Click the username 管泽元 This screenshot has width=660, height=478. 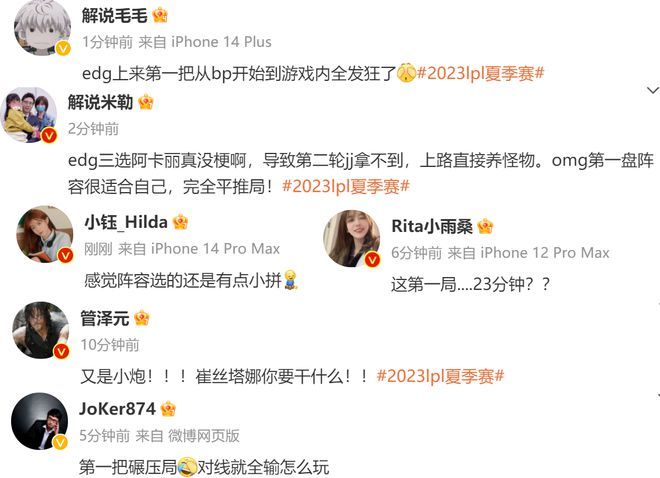(105, 318)
